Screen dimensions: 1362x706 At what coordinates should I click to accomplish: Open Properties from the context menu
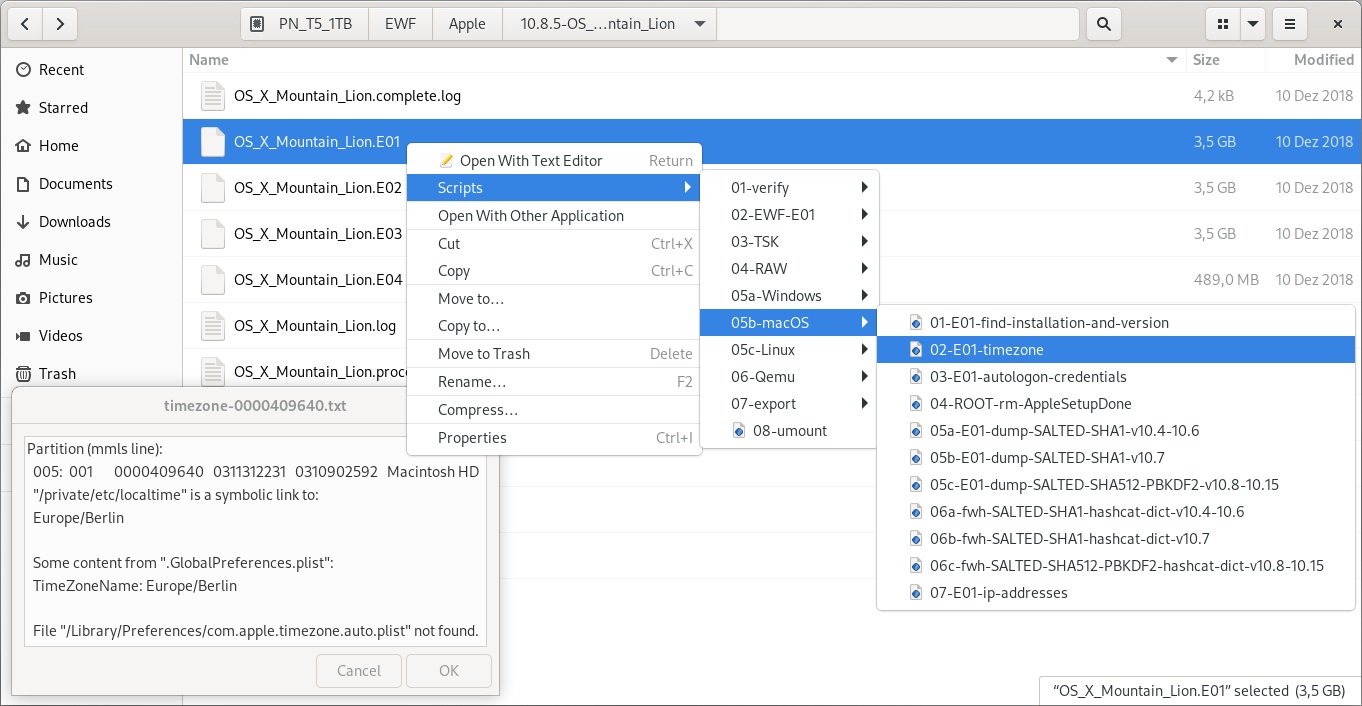[554, 438]
